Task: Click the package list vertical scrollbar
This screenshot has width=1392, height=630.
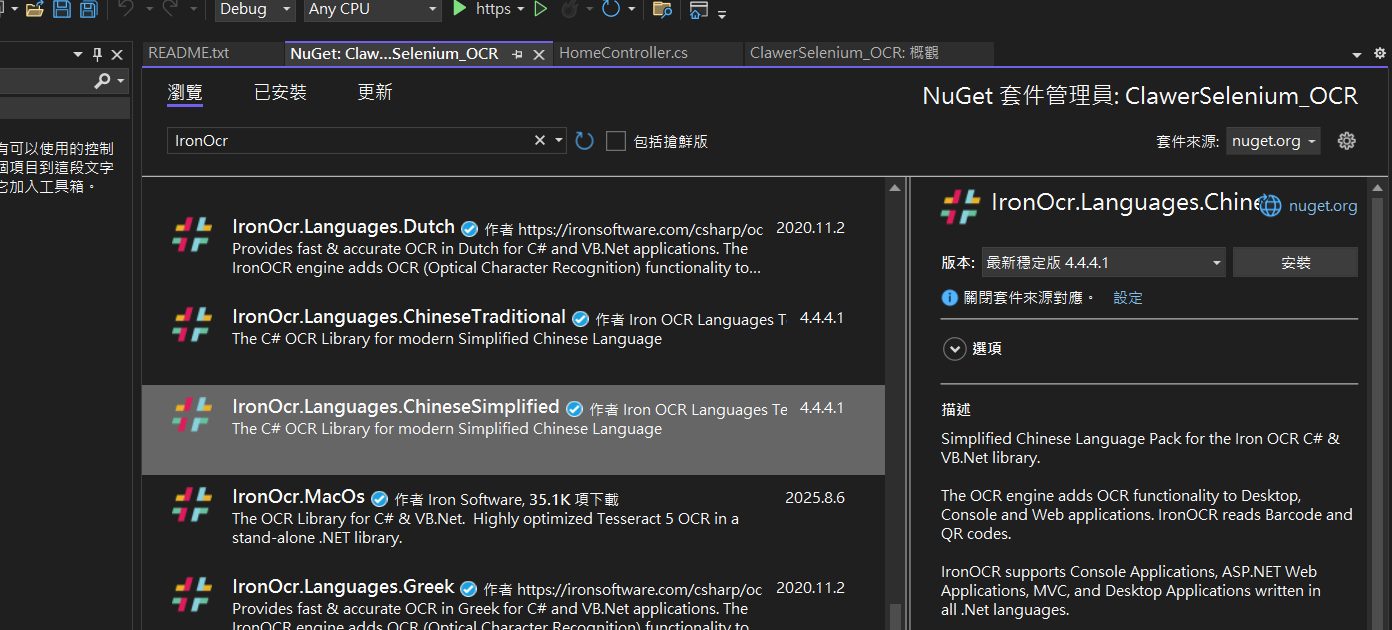Action: tap(895, 400)
